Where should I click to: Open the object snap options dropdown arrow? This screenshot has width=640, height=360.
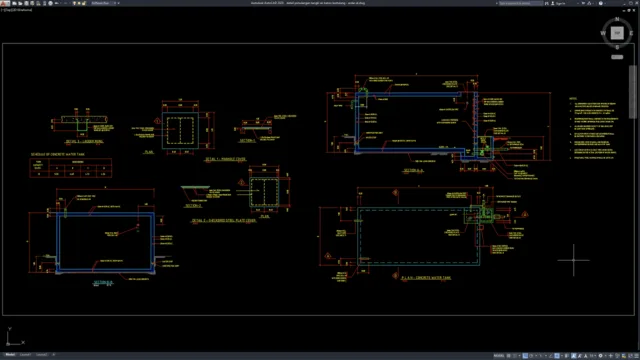562,356
